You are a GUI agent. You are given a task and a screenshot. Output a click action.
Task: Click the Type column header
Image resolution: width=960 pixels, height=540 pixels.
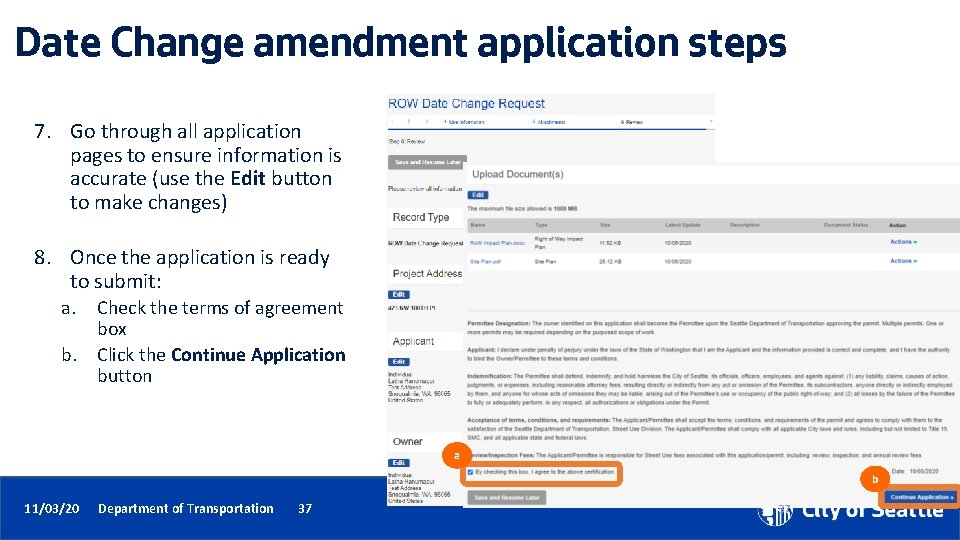pyautogui.click(x=541, y=225)
